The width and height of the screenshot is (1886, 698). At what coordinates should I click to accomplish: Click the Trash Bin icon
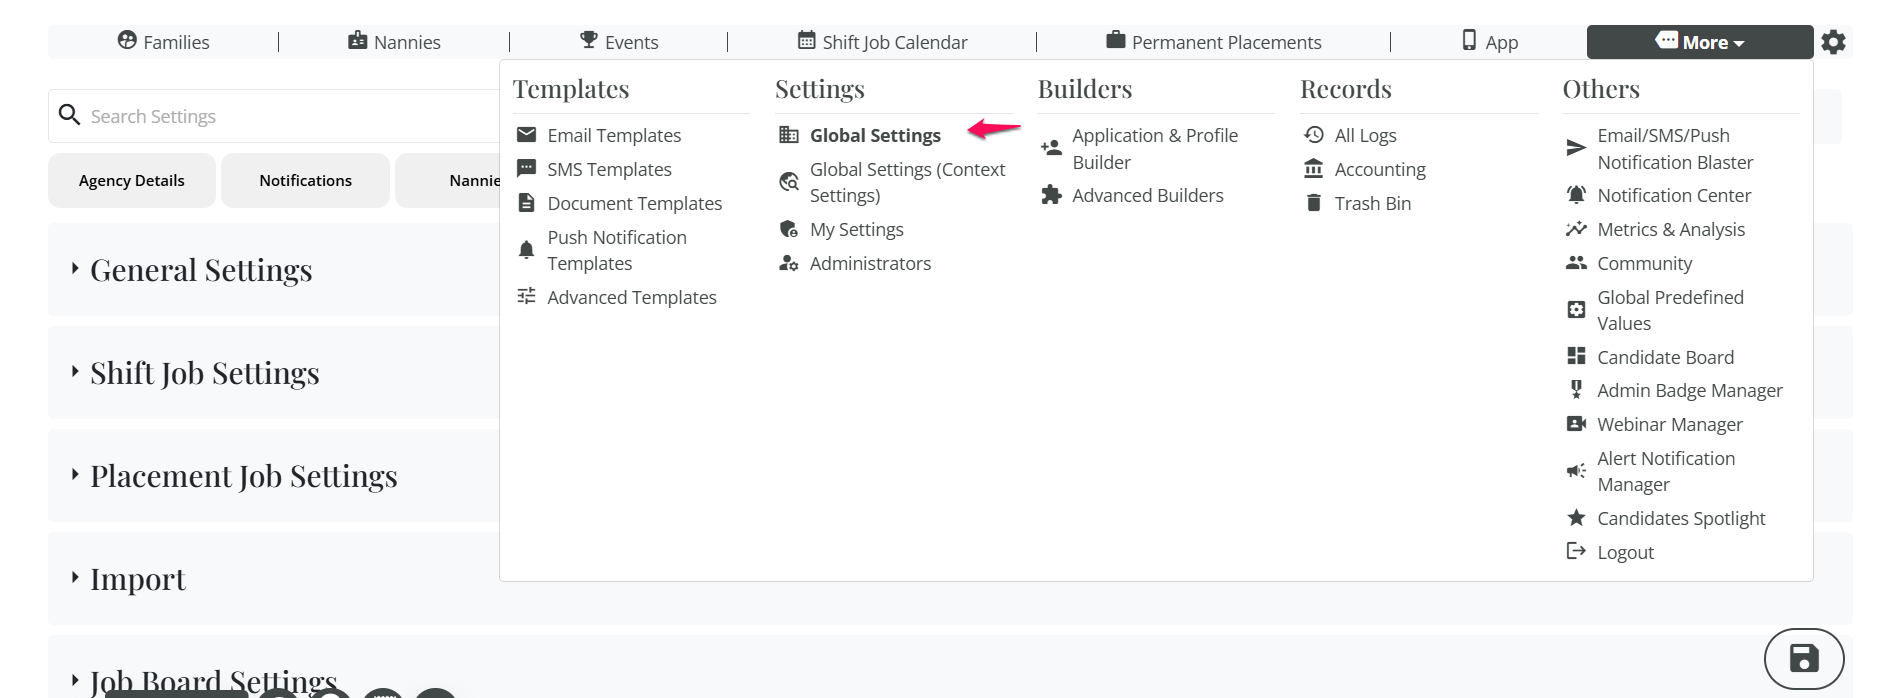pos(1314,203)
